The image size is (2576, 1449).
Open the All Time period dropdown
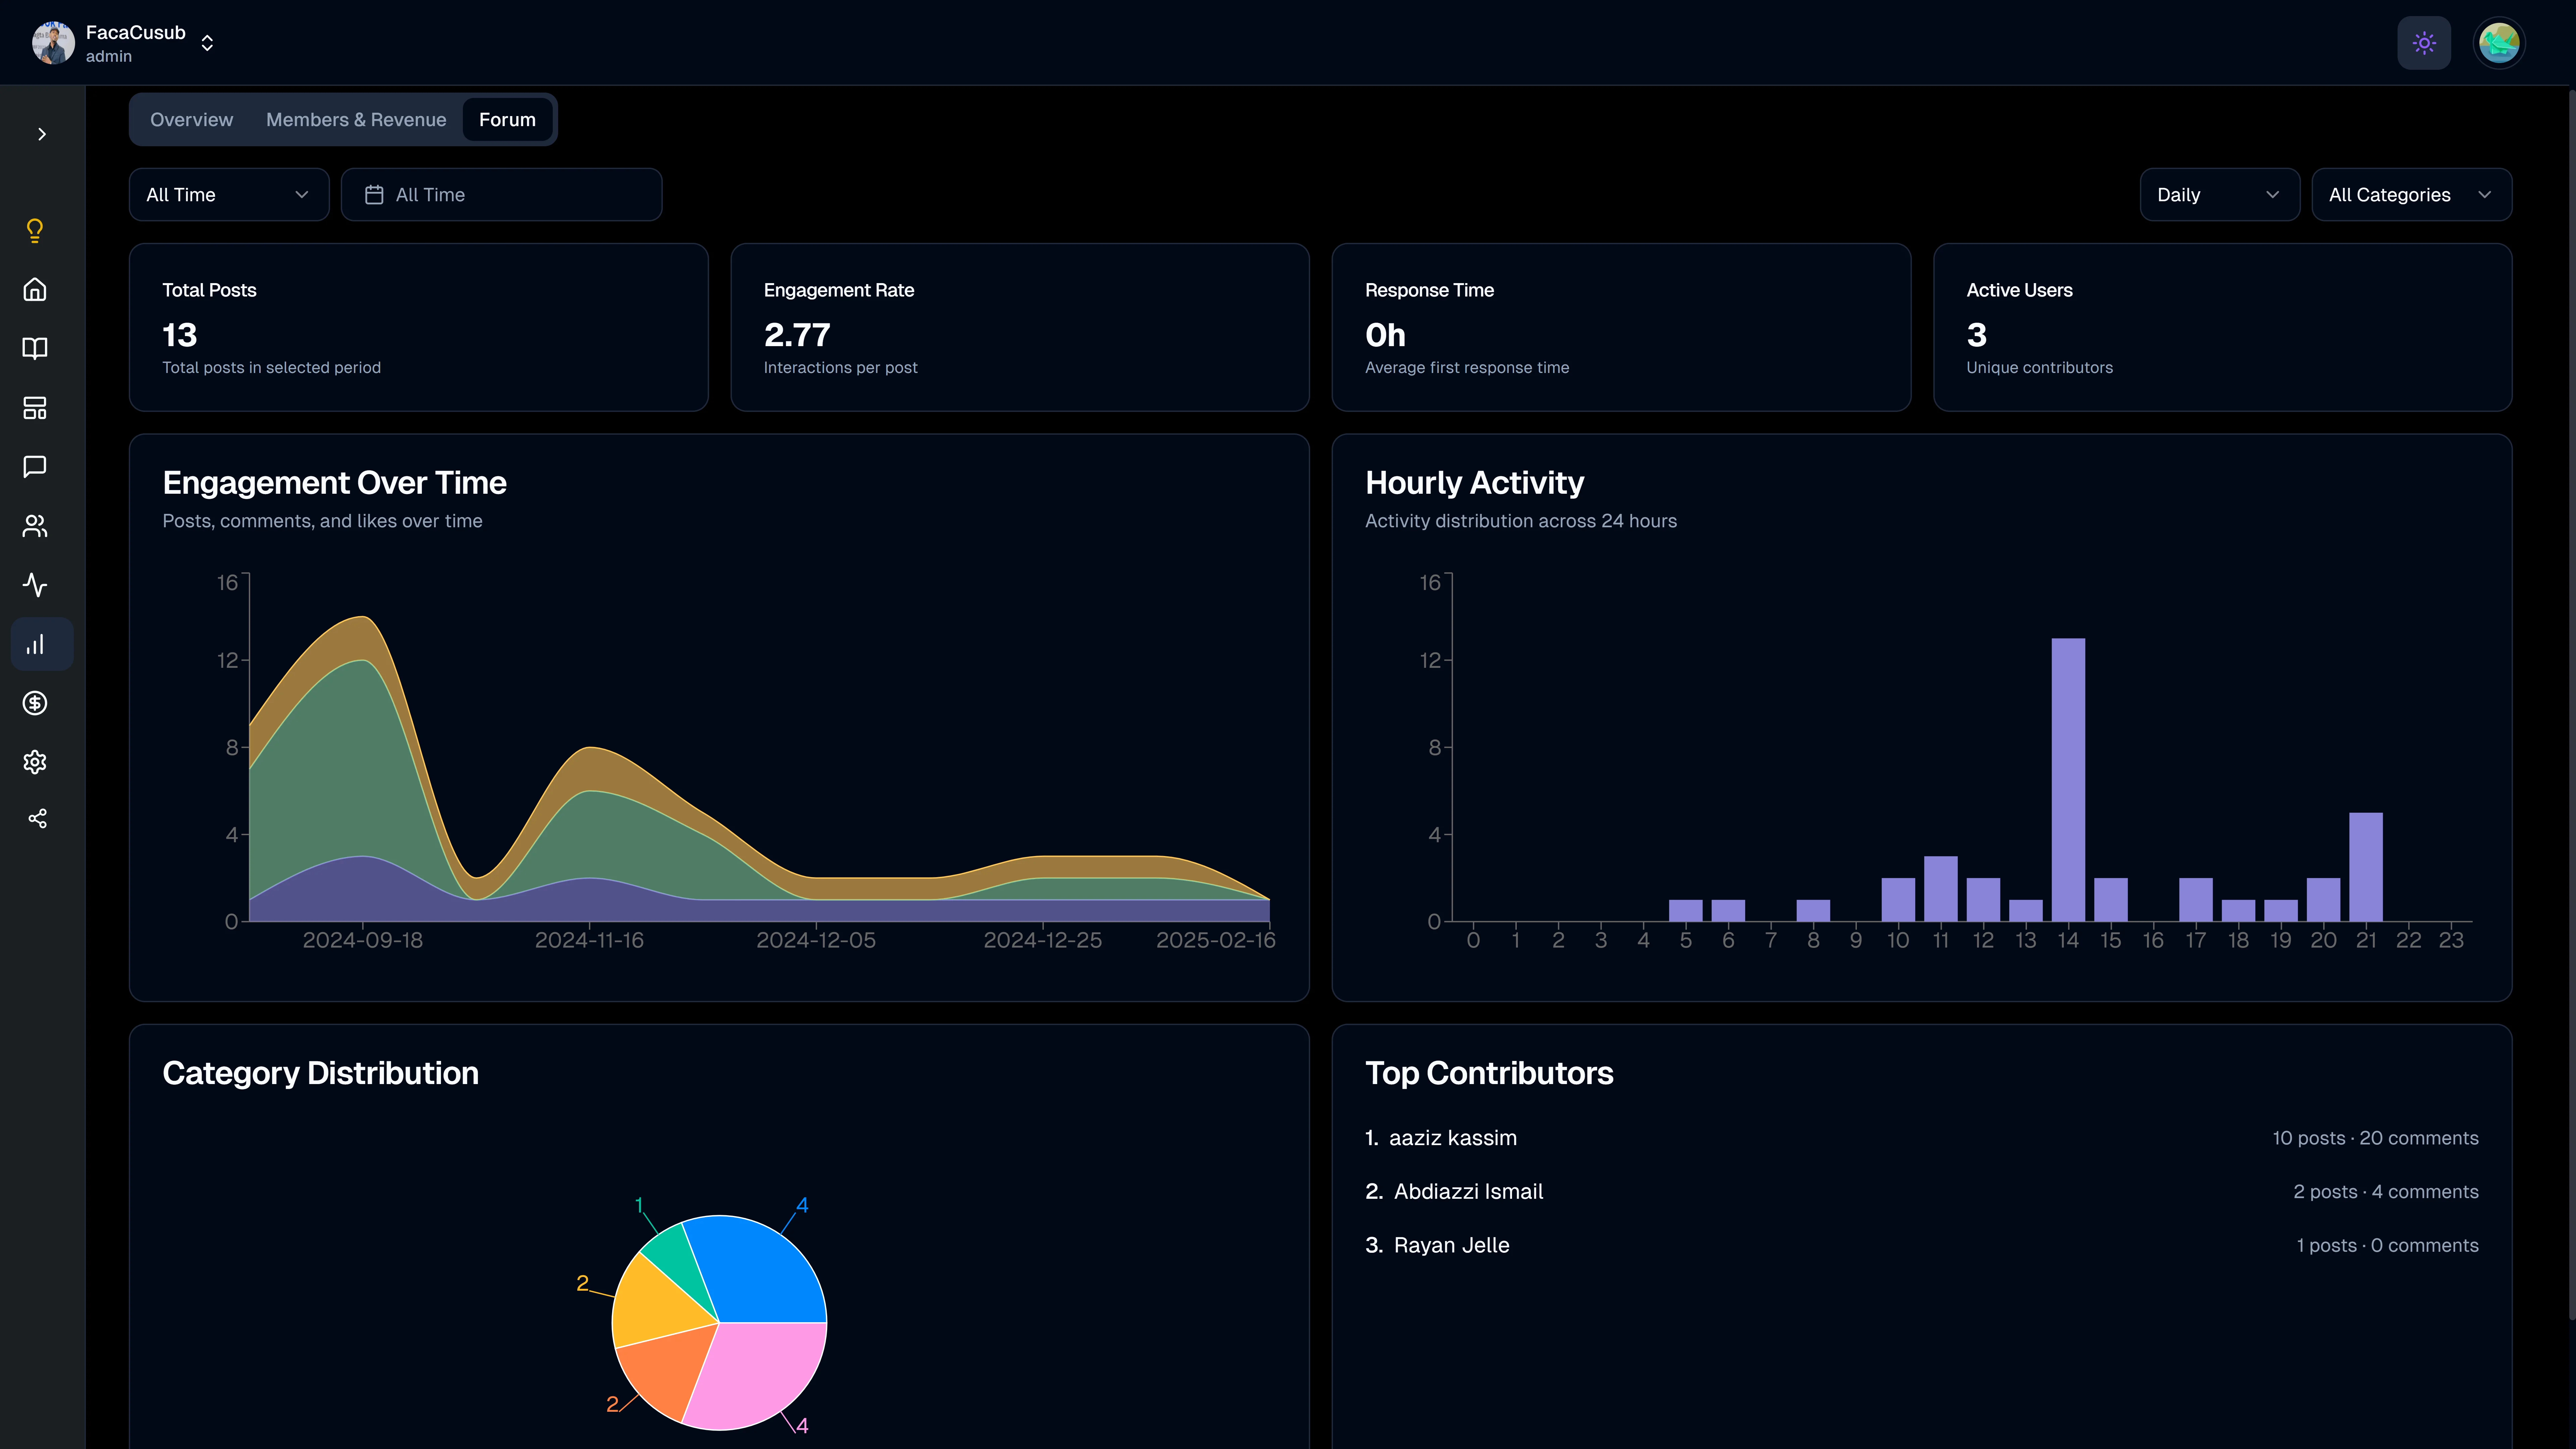click(x=229, y=195)
